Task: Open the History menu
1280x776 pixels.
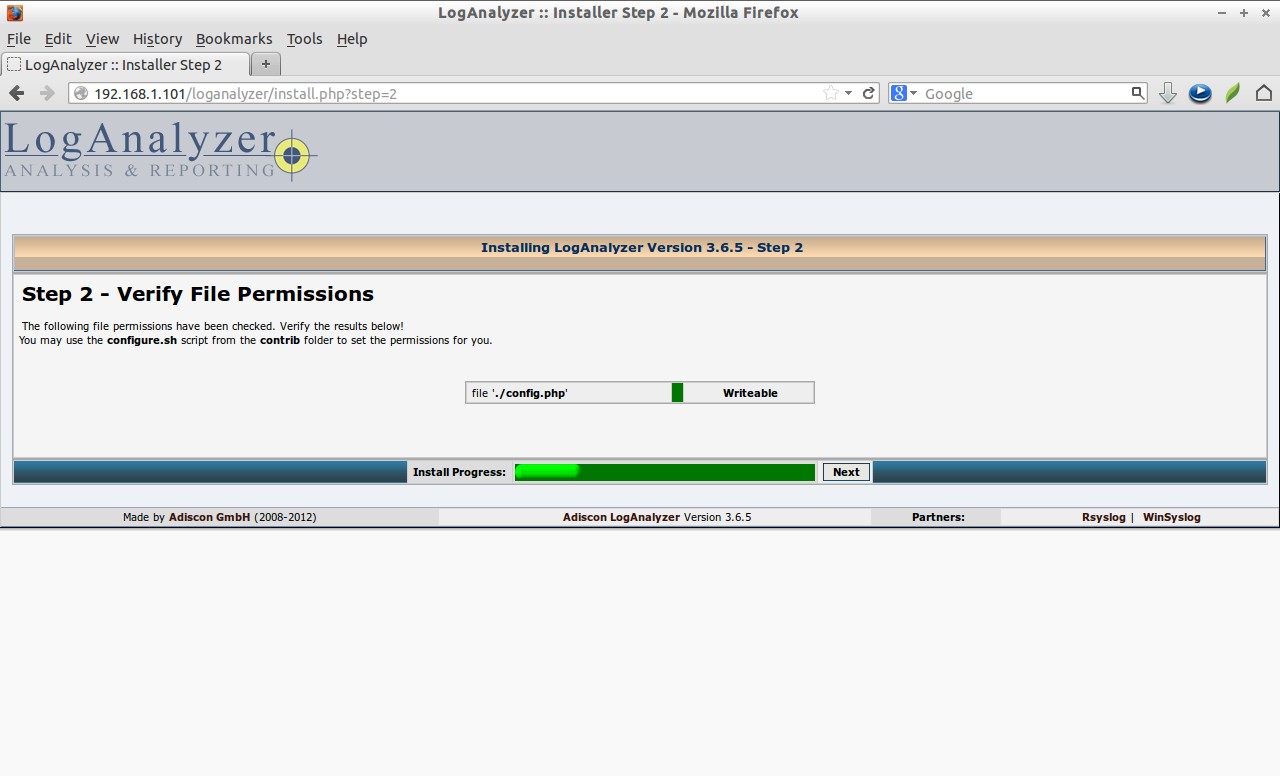Action: 157,39
